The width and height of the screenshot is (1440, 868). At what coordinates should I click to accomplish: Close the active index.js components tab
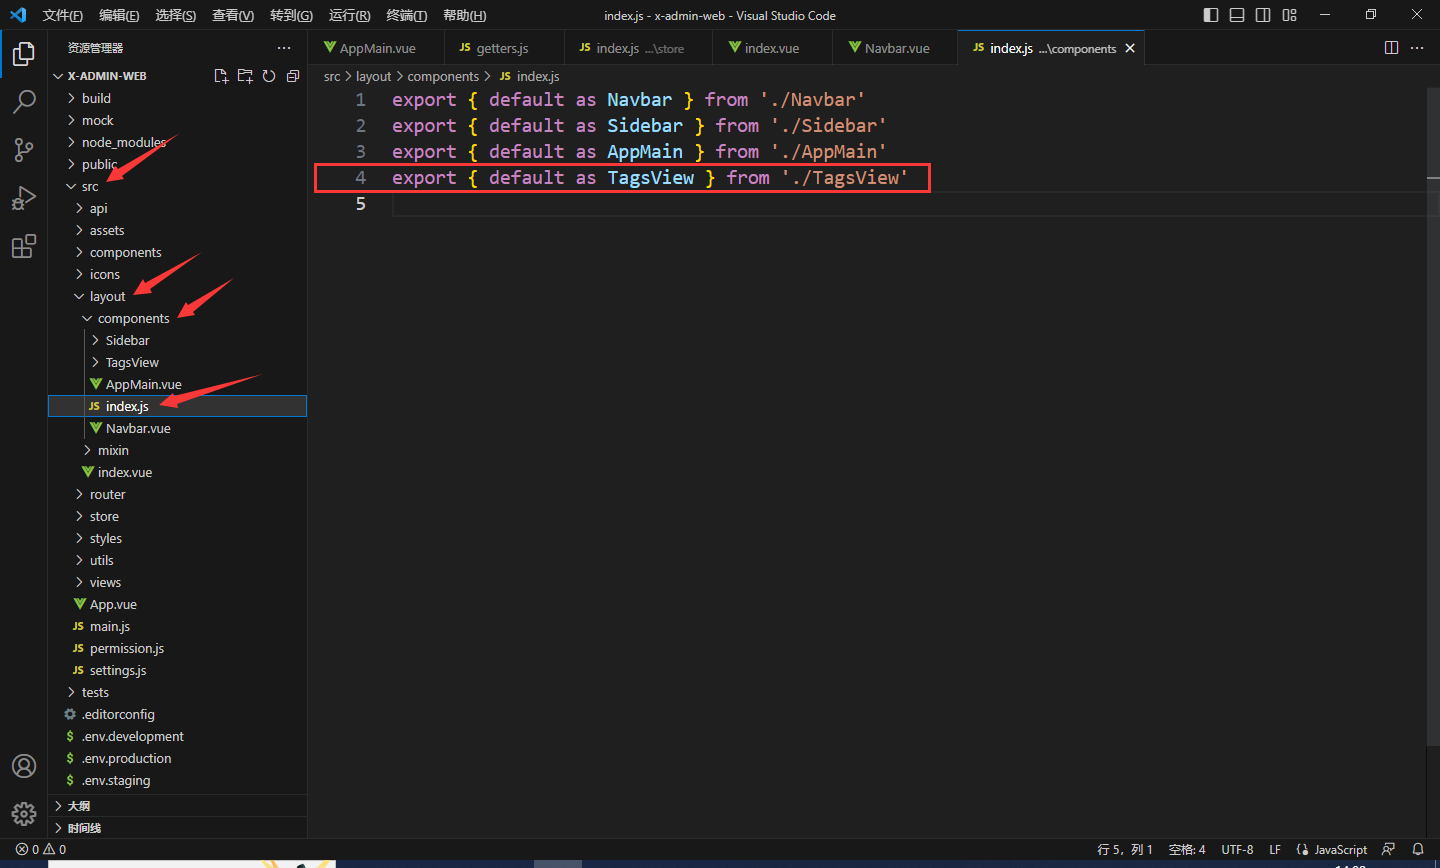1130,48
